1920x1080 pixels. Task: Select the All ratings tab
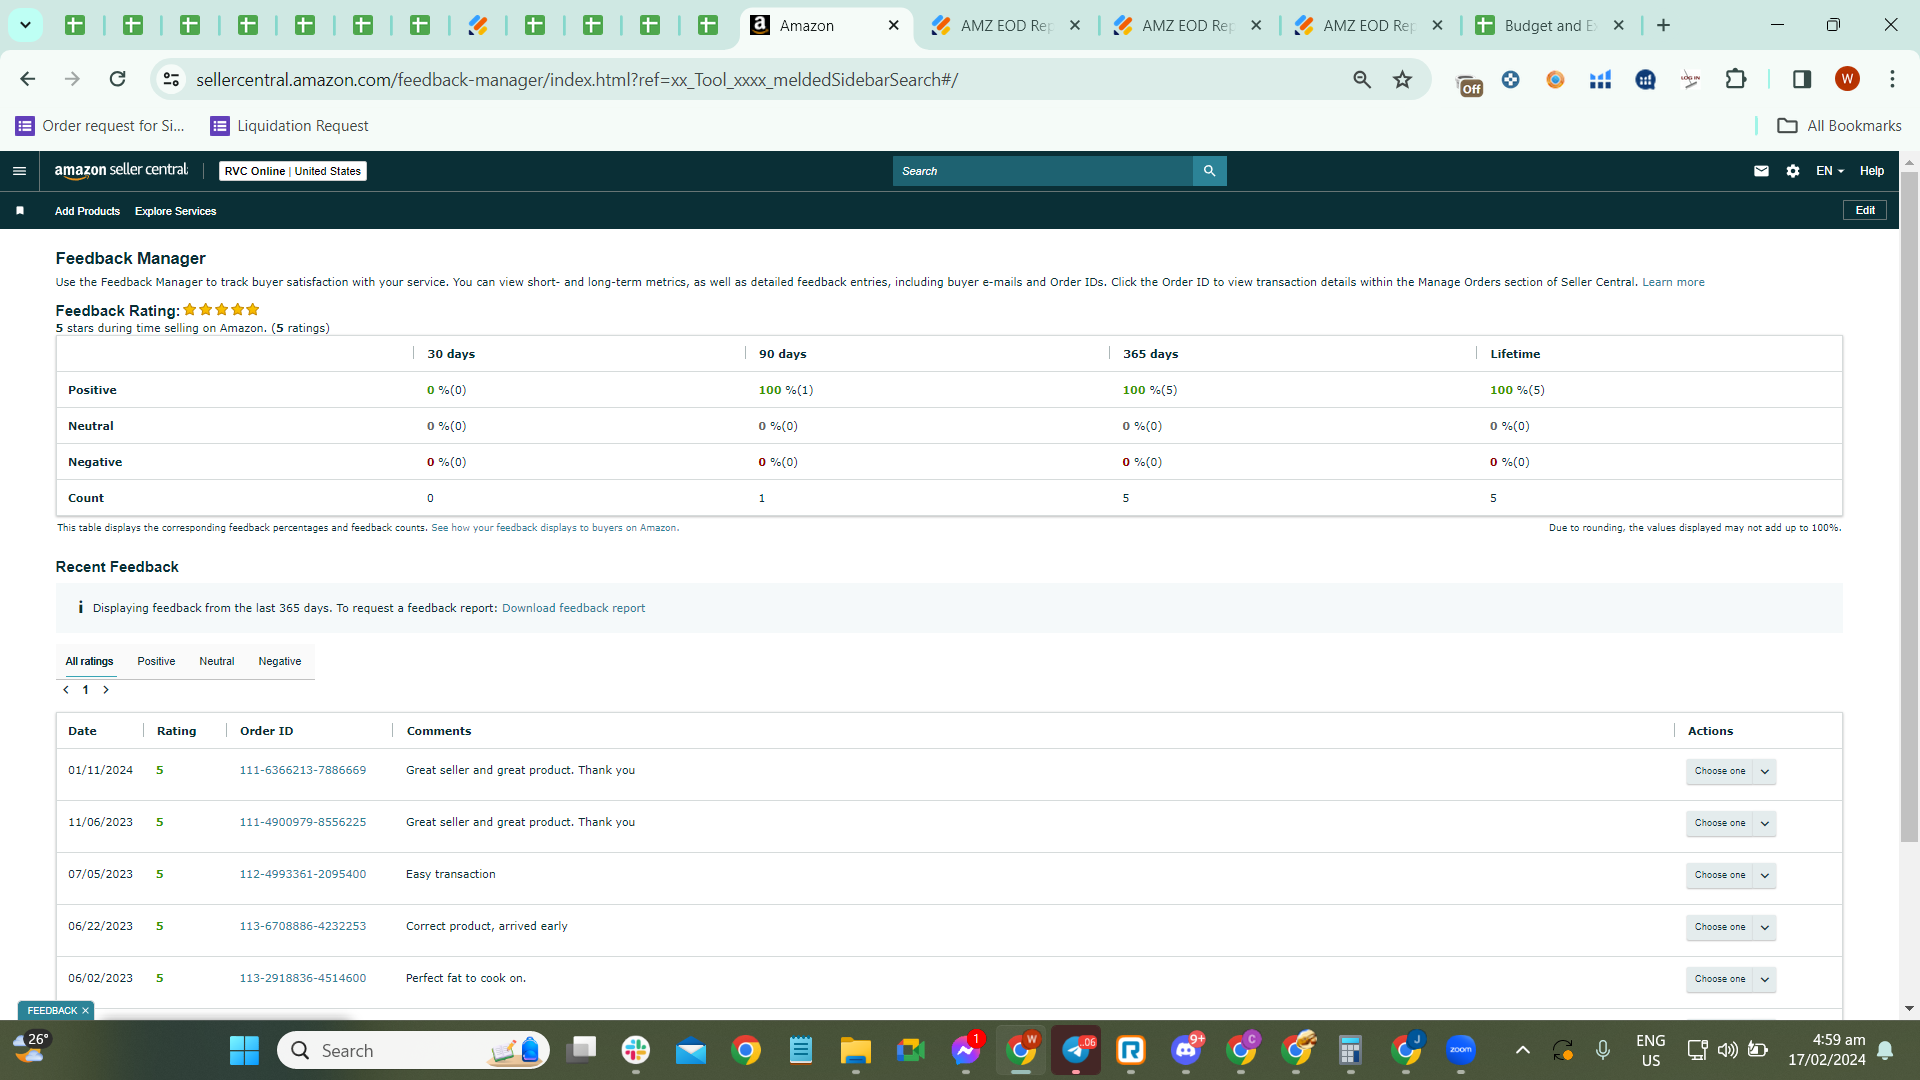90,661
